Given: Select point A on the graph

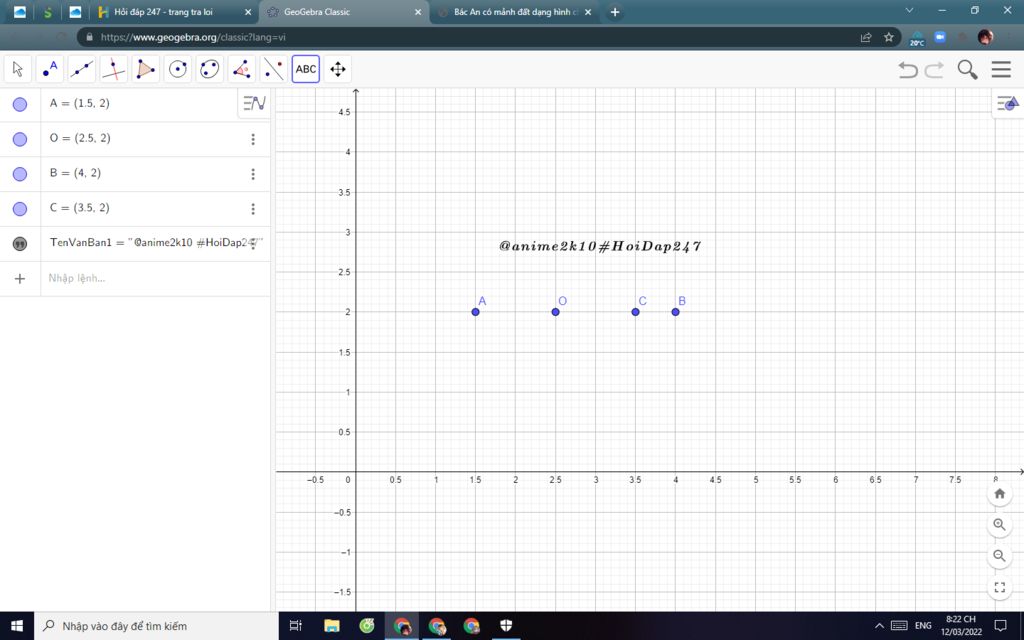Looking at the screenshot, I should click(475, 312).
